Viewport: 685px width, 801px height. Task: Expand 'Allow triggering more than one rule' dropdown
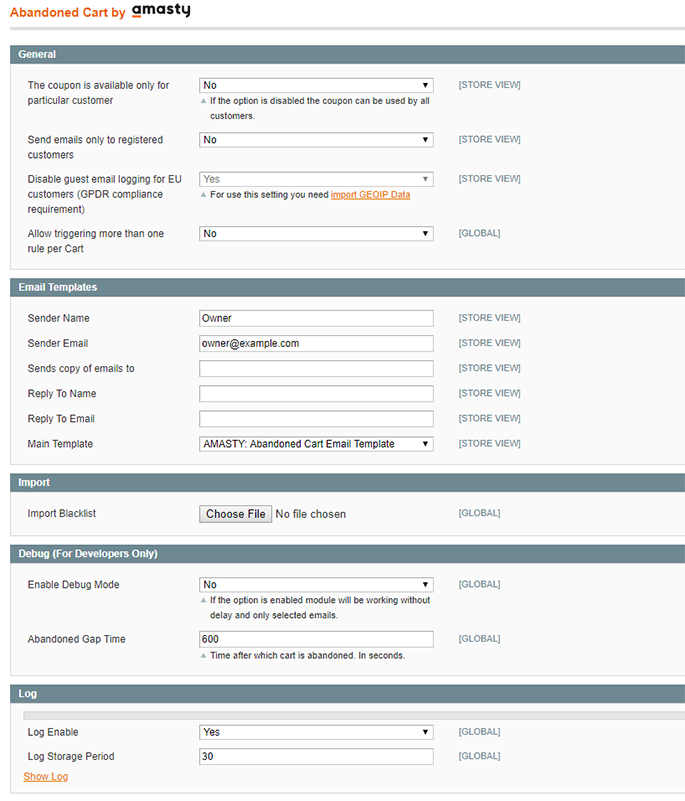316,234
